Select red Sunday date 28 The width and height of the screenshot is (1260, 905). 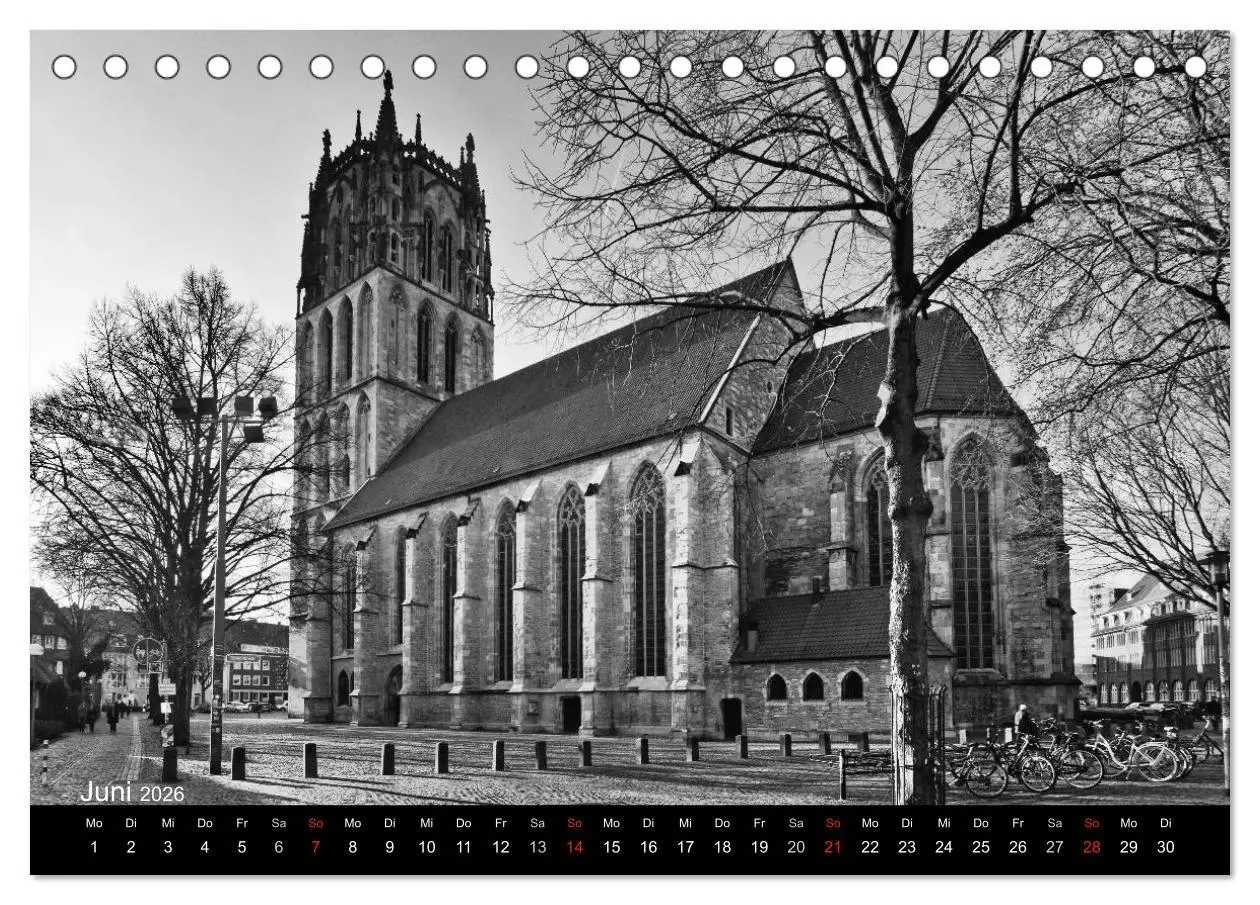pyautogui.click(x=1092, y=847)
